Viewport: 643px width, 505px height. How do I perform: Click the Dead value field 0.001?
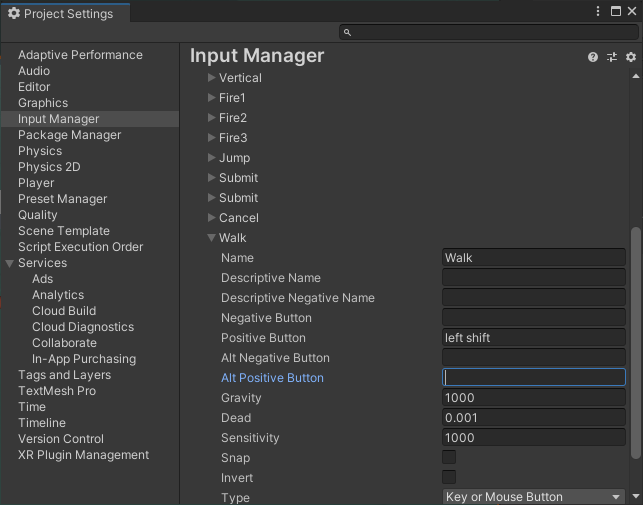coord(534,418)
